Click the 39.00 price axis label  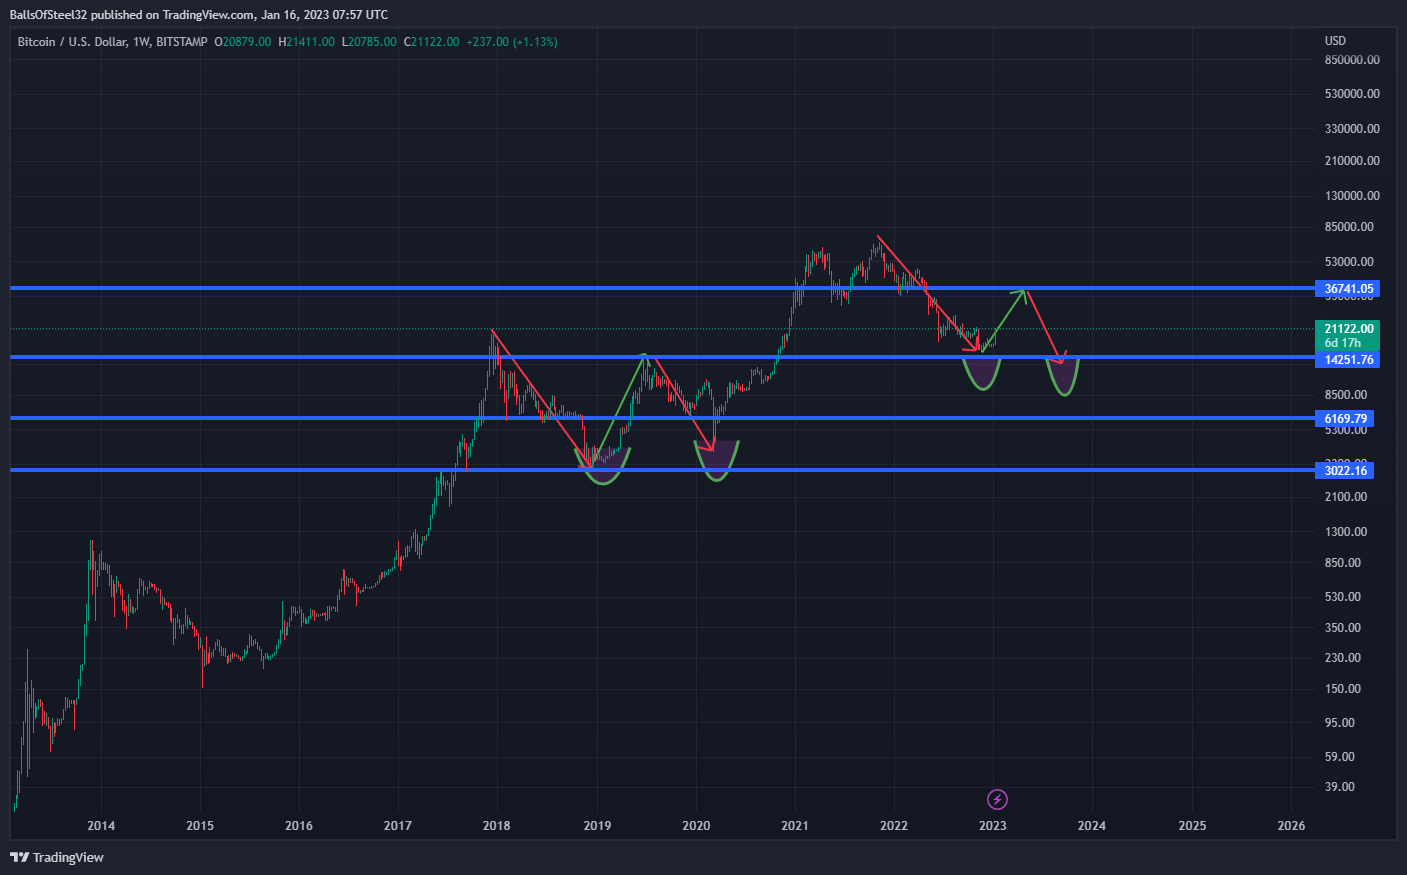pyautogui.click(x=1340, y=787)
